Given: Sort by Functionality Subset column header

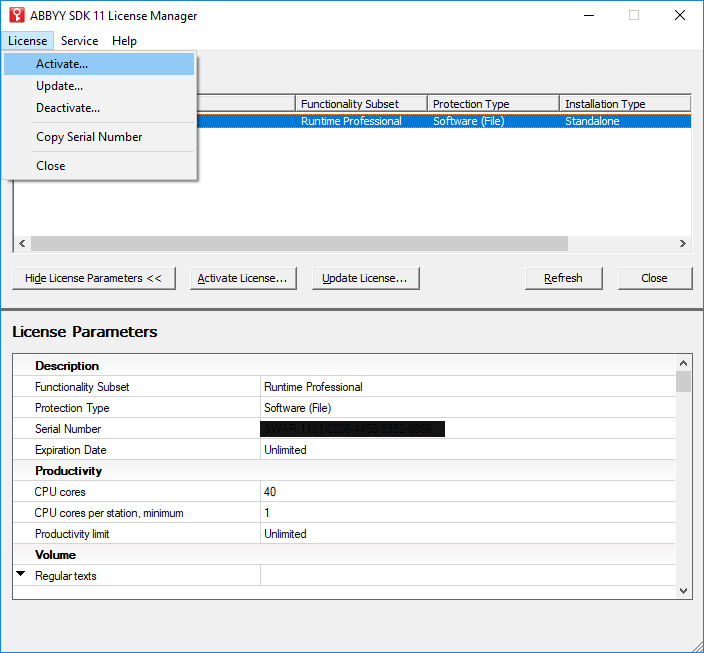Looking at the screenshot, I should pyautogui.click(x=361, y=104).
